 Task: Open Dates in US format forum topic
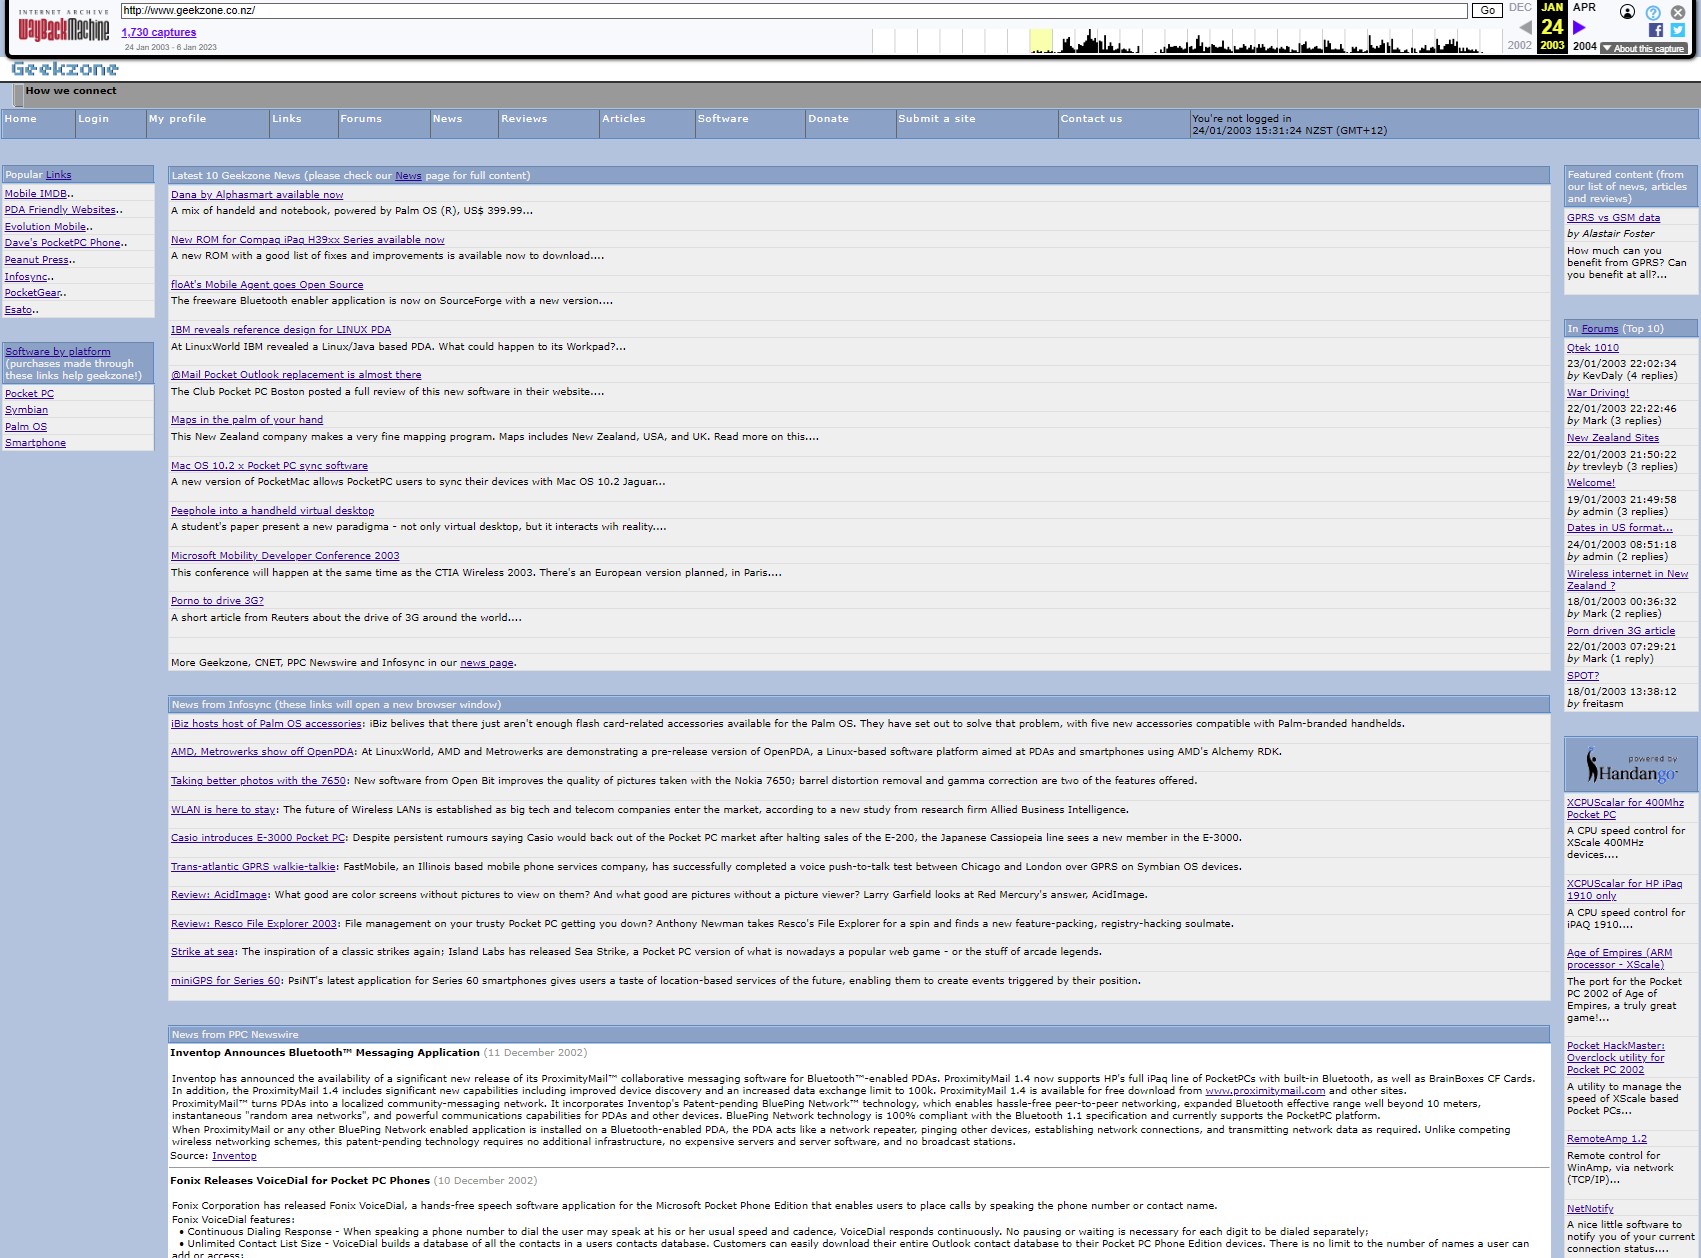pos(1619,528)
